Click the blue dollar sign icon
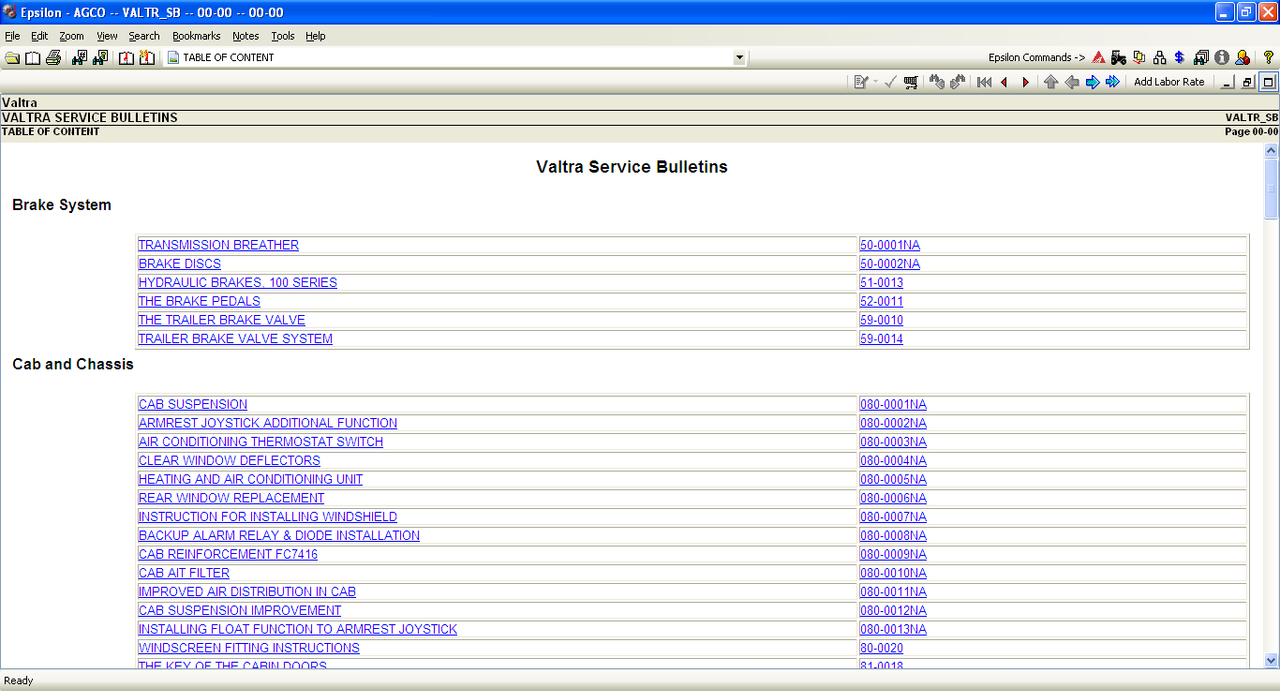Viewport: 1280px width, 691px height. [x=1179, y=58]
